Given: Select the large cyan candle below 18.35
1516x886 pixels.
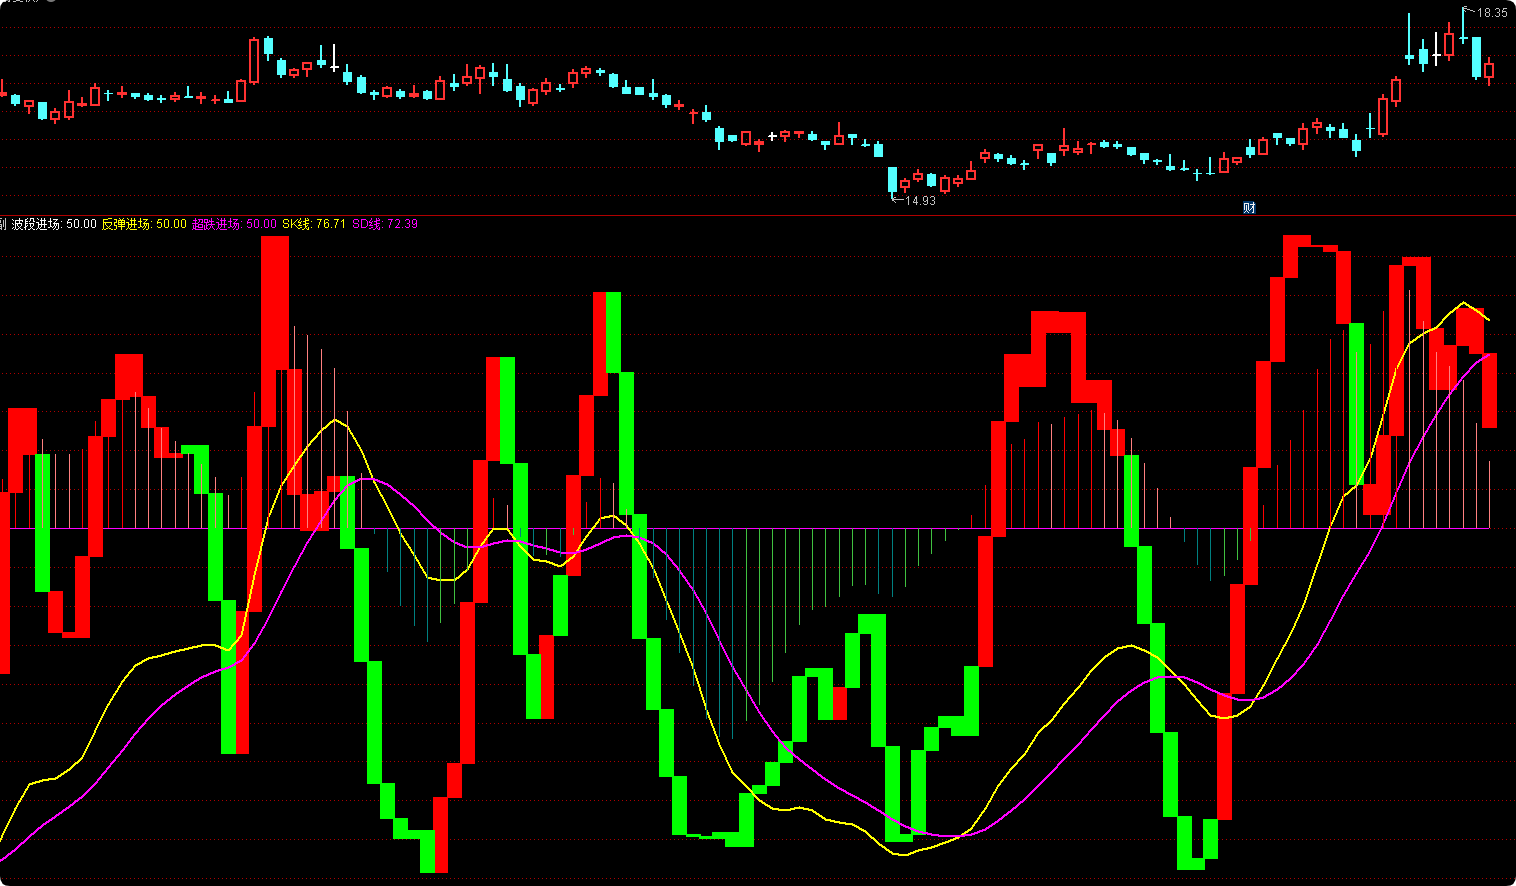Looking at the screenshot, I should pyautogui.click(x=1476, y=57).
